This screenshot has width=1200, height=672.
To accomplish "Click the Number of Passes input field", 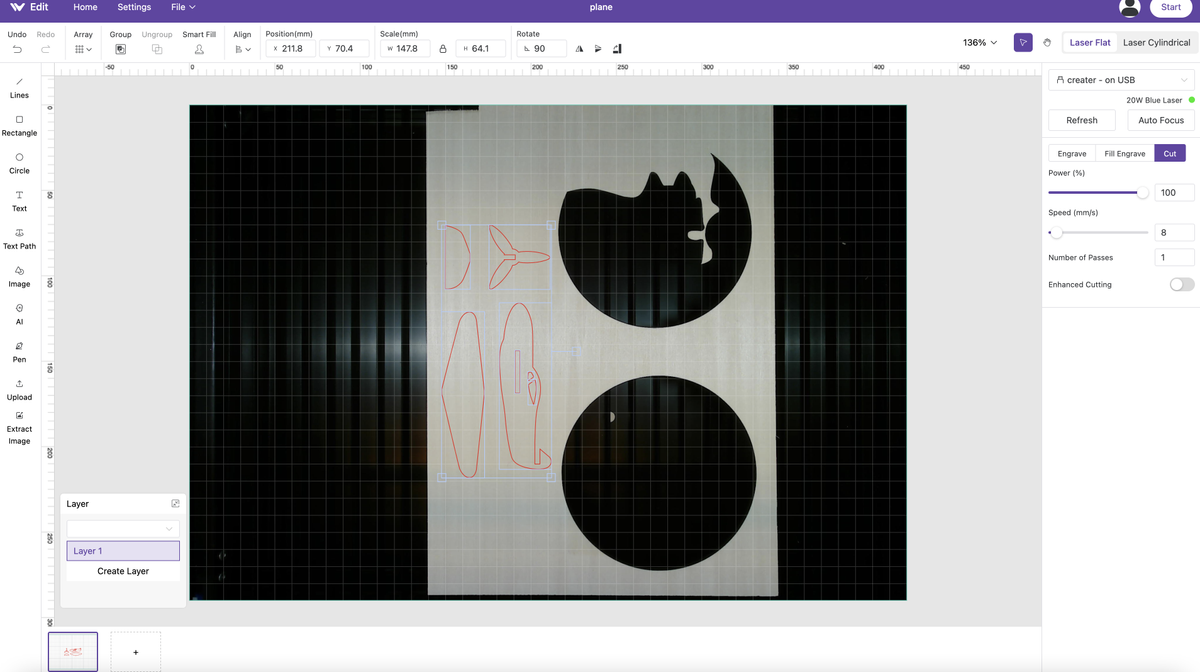I will pyautogui.click(x=1173, y=258).
